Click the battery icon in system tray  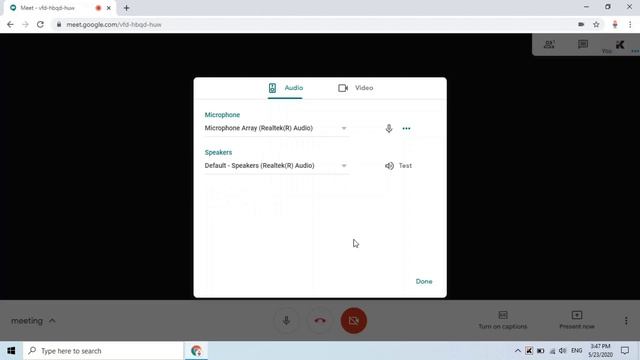pos(540,351)
